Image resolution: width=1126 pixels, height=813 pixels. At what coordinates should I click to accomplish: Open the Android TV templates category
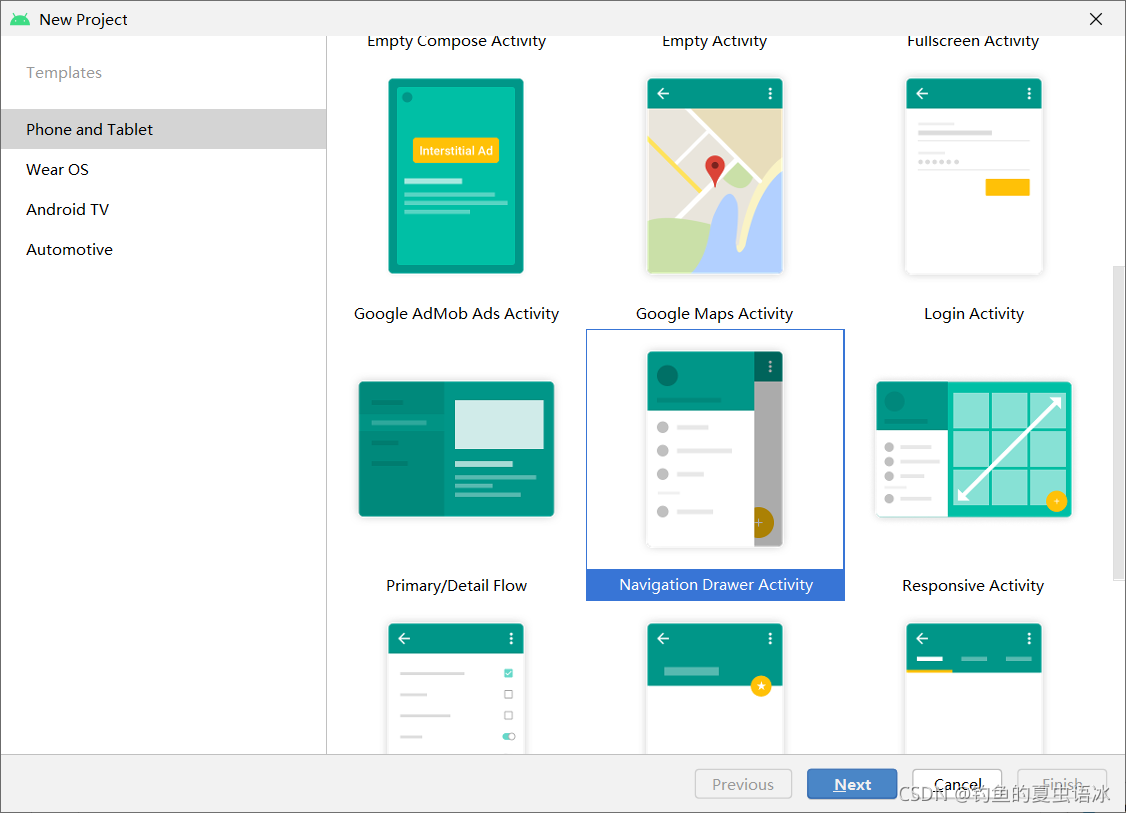tap(164, 210)
